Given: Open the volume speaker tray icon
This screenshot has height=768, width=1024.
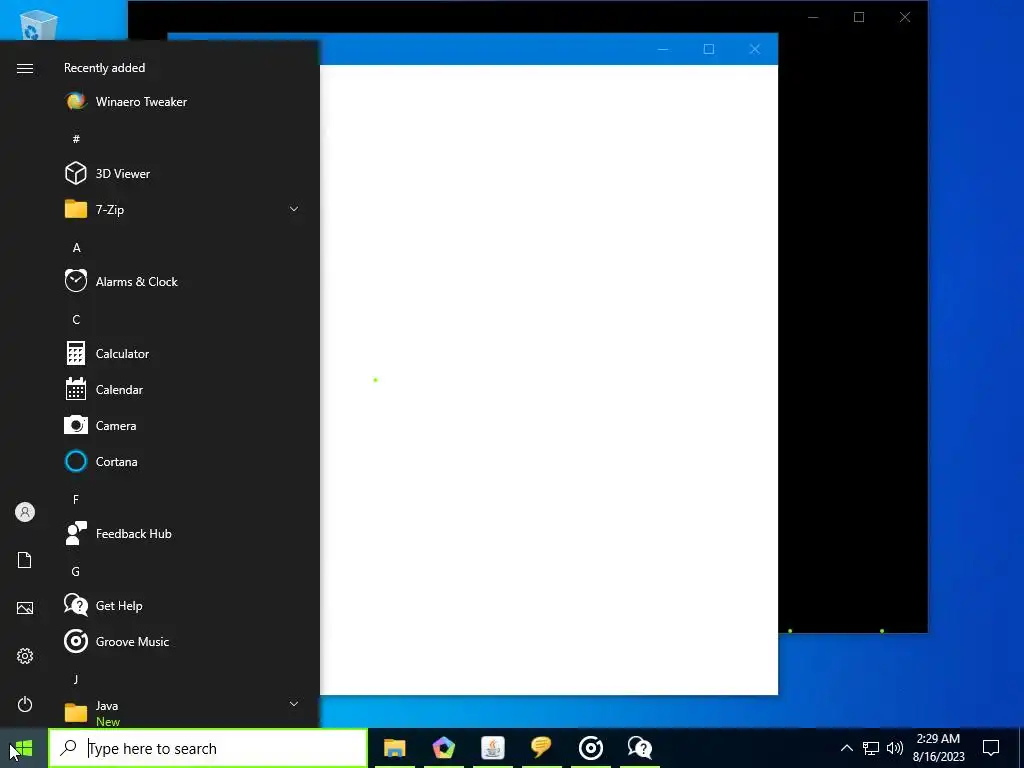Looking at the screenshot, I should tap(895, 748).
